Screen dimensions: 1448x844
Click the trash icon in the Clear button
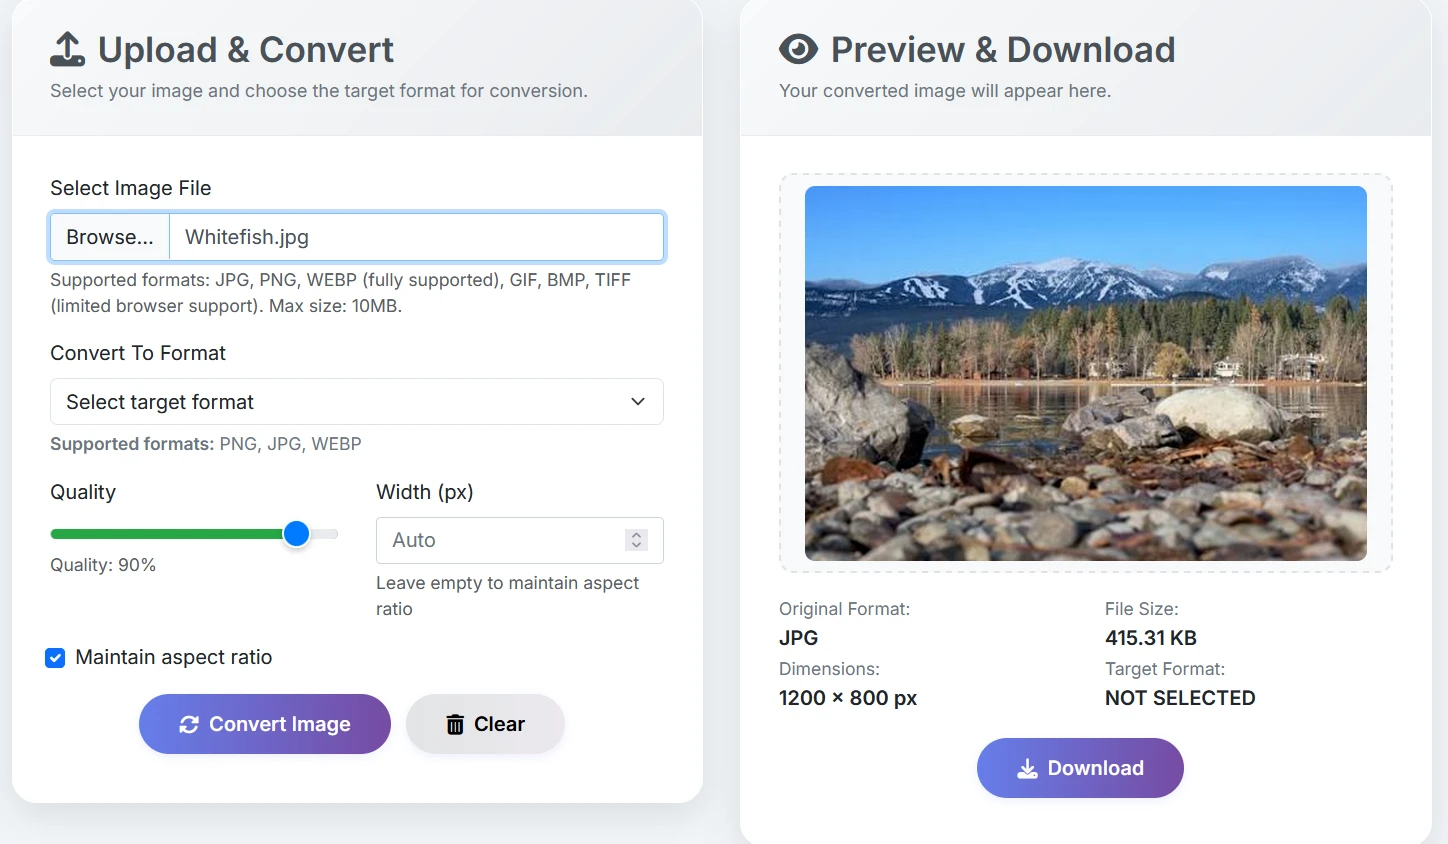point(455,723)
